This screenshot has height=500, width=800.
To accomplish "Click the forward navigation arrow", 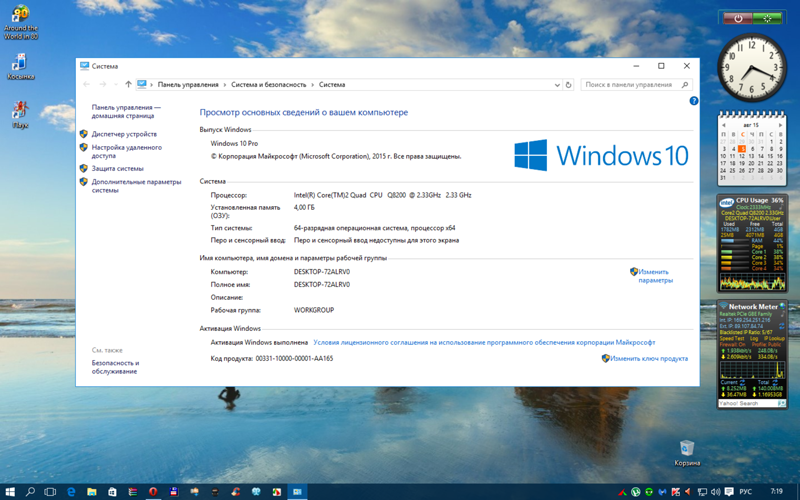I will 103,85.
